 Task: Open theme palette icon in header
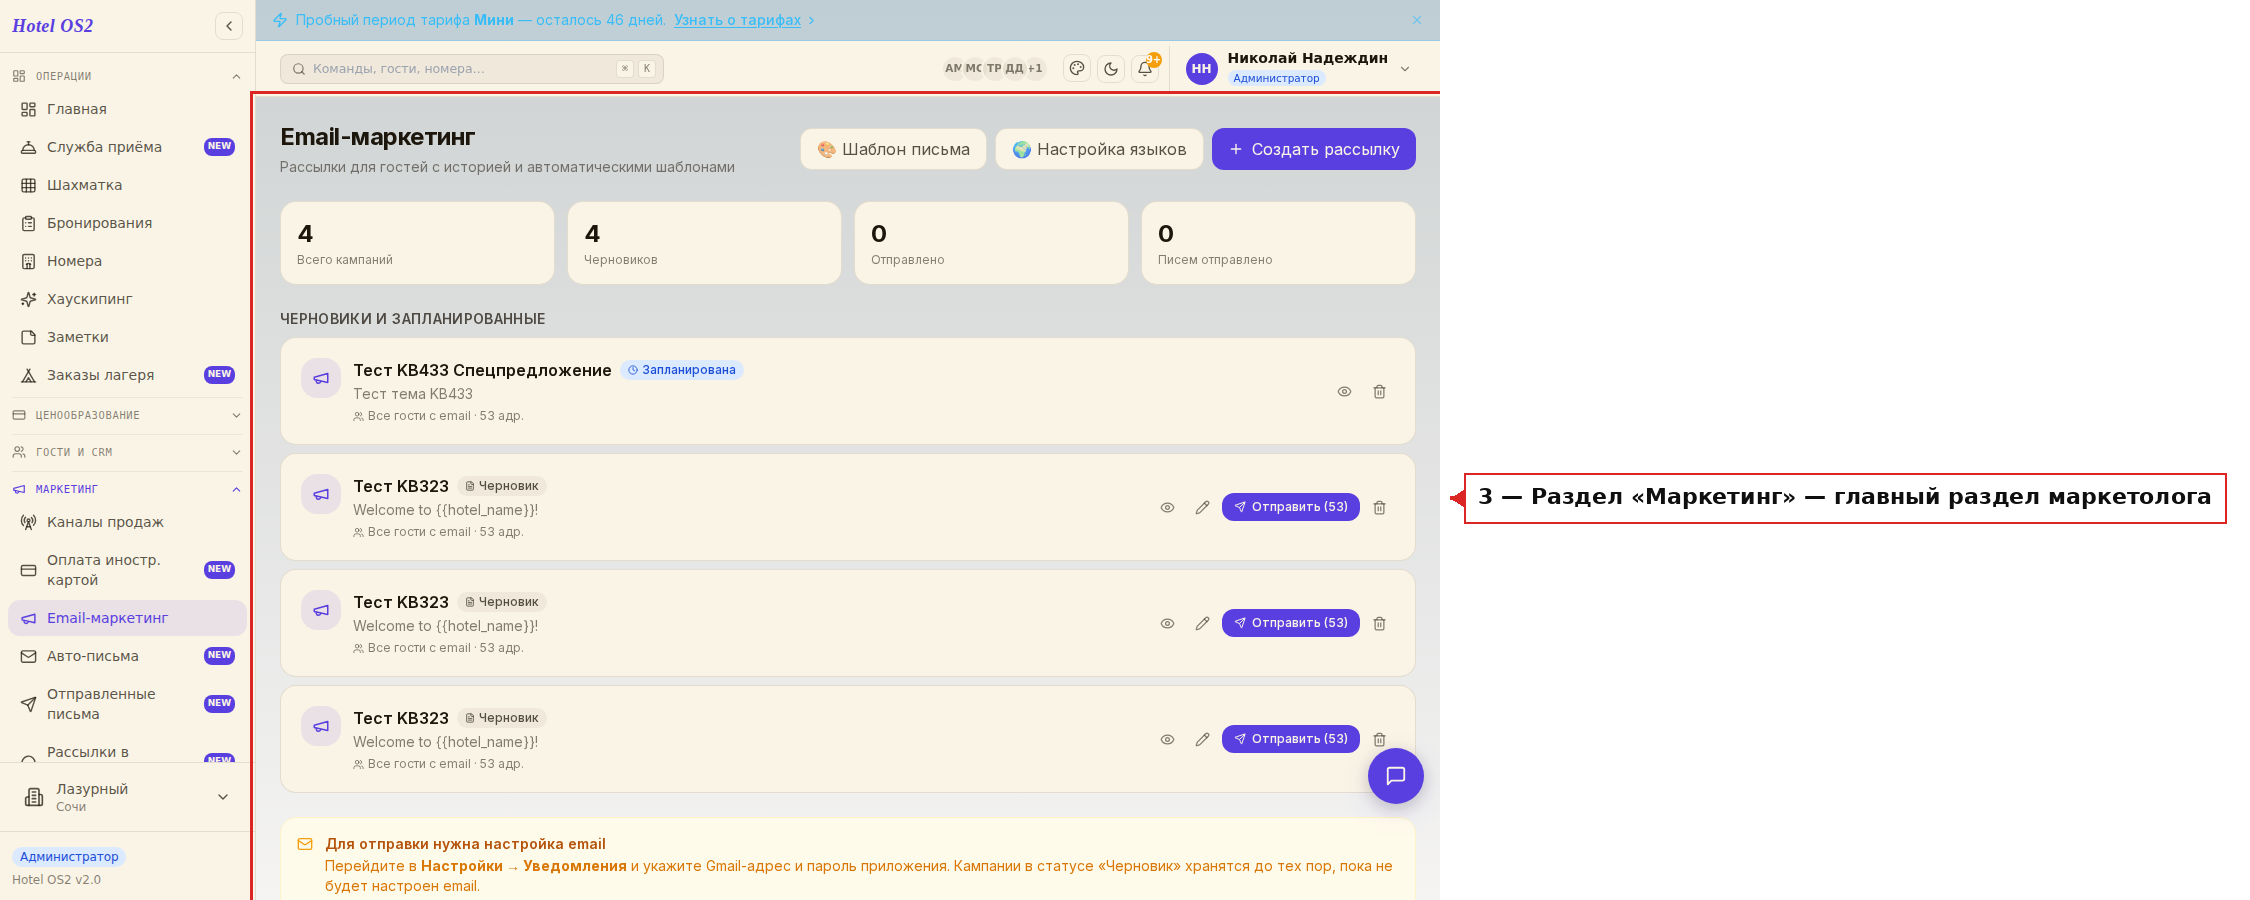[x=1077, y=69]
